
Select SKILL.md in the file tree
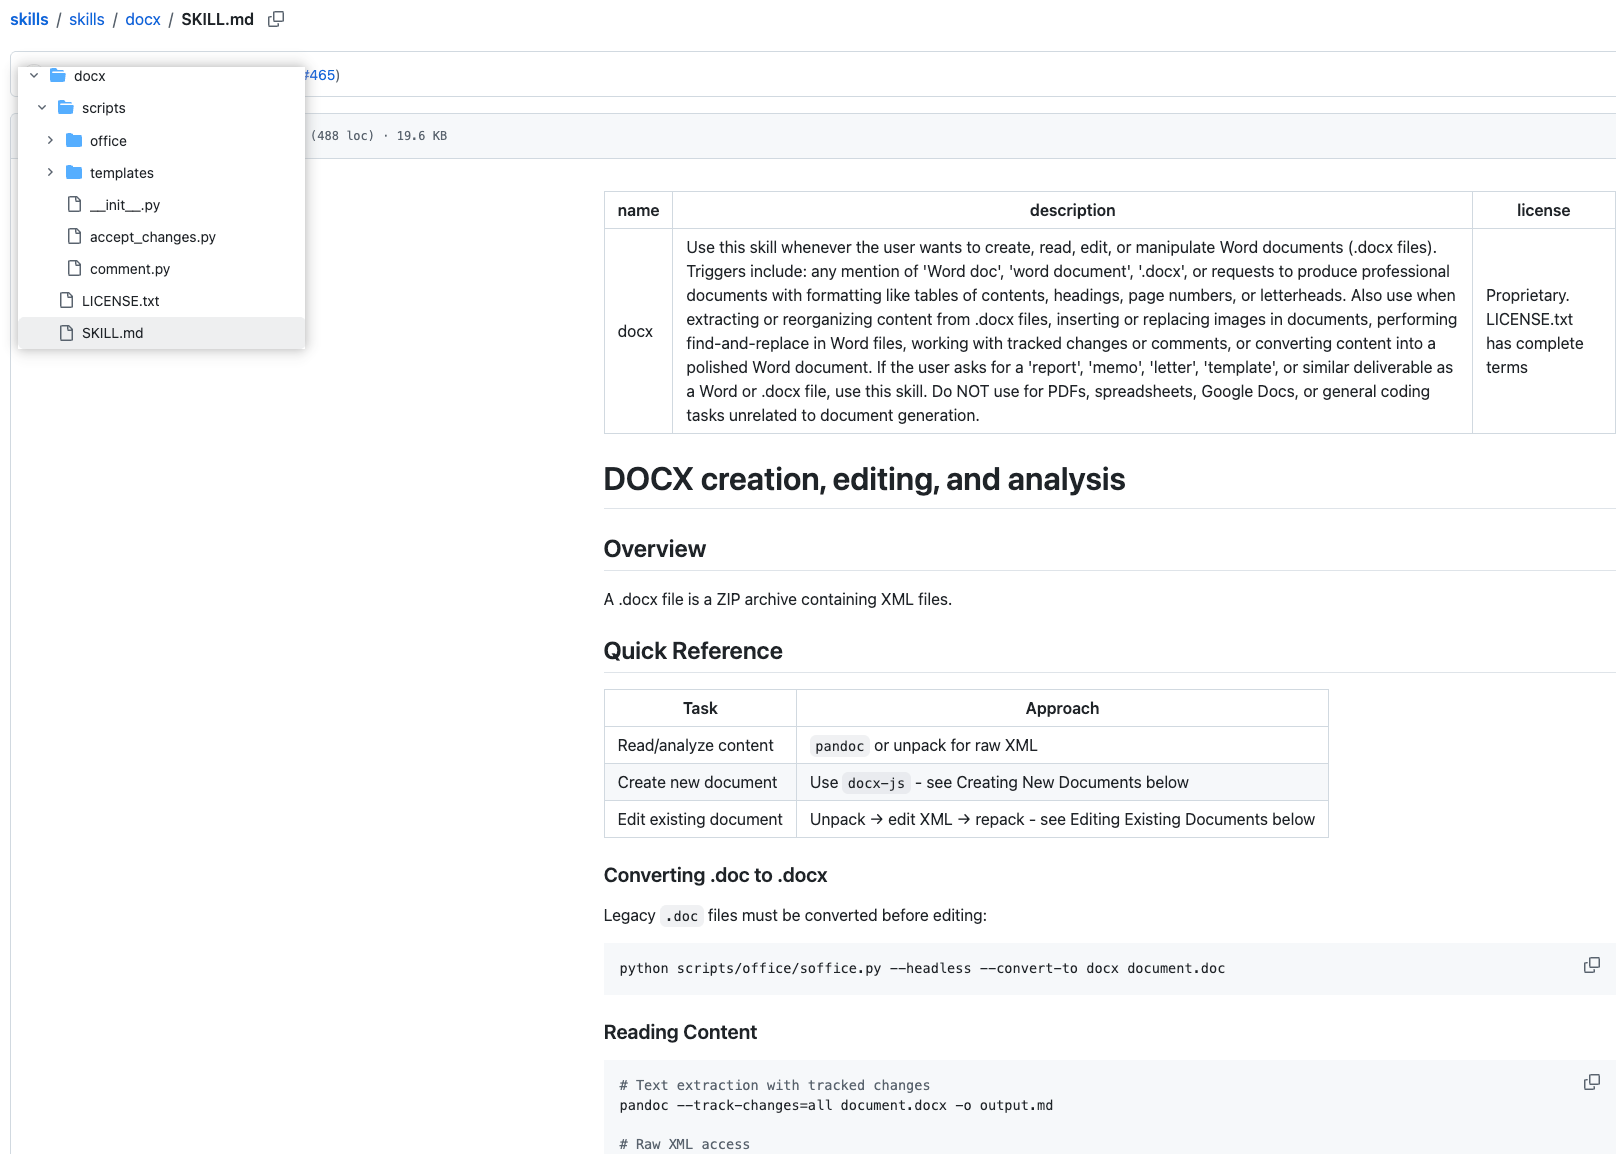[162, 333]
